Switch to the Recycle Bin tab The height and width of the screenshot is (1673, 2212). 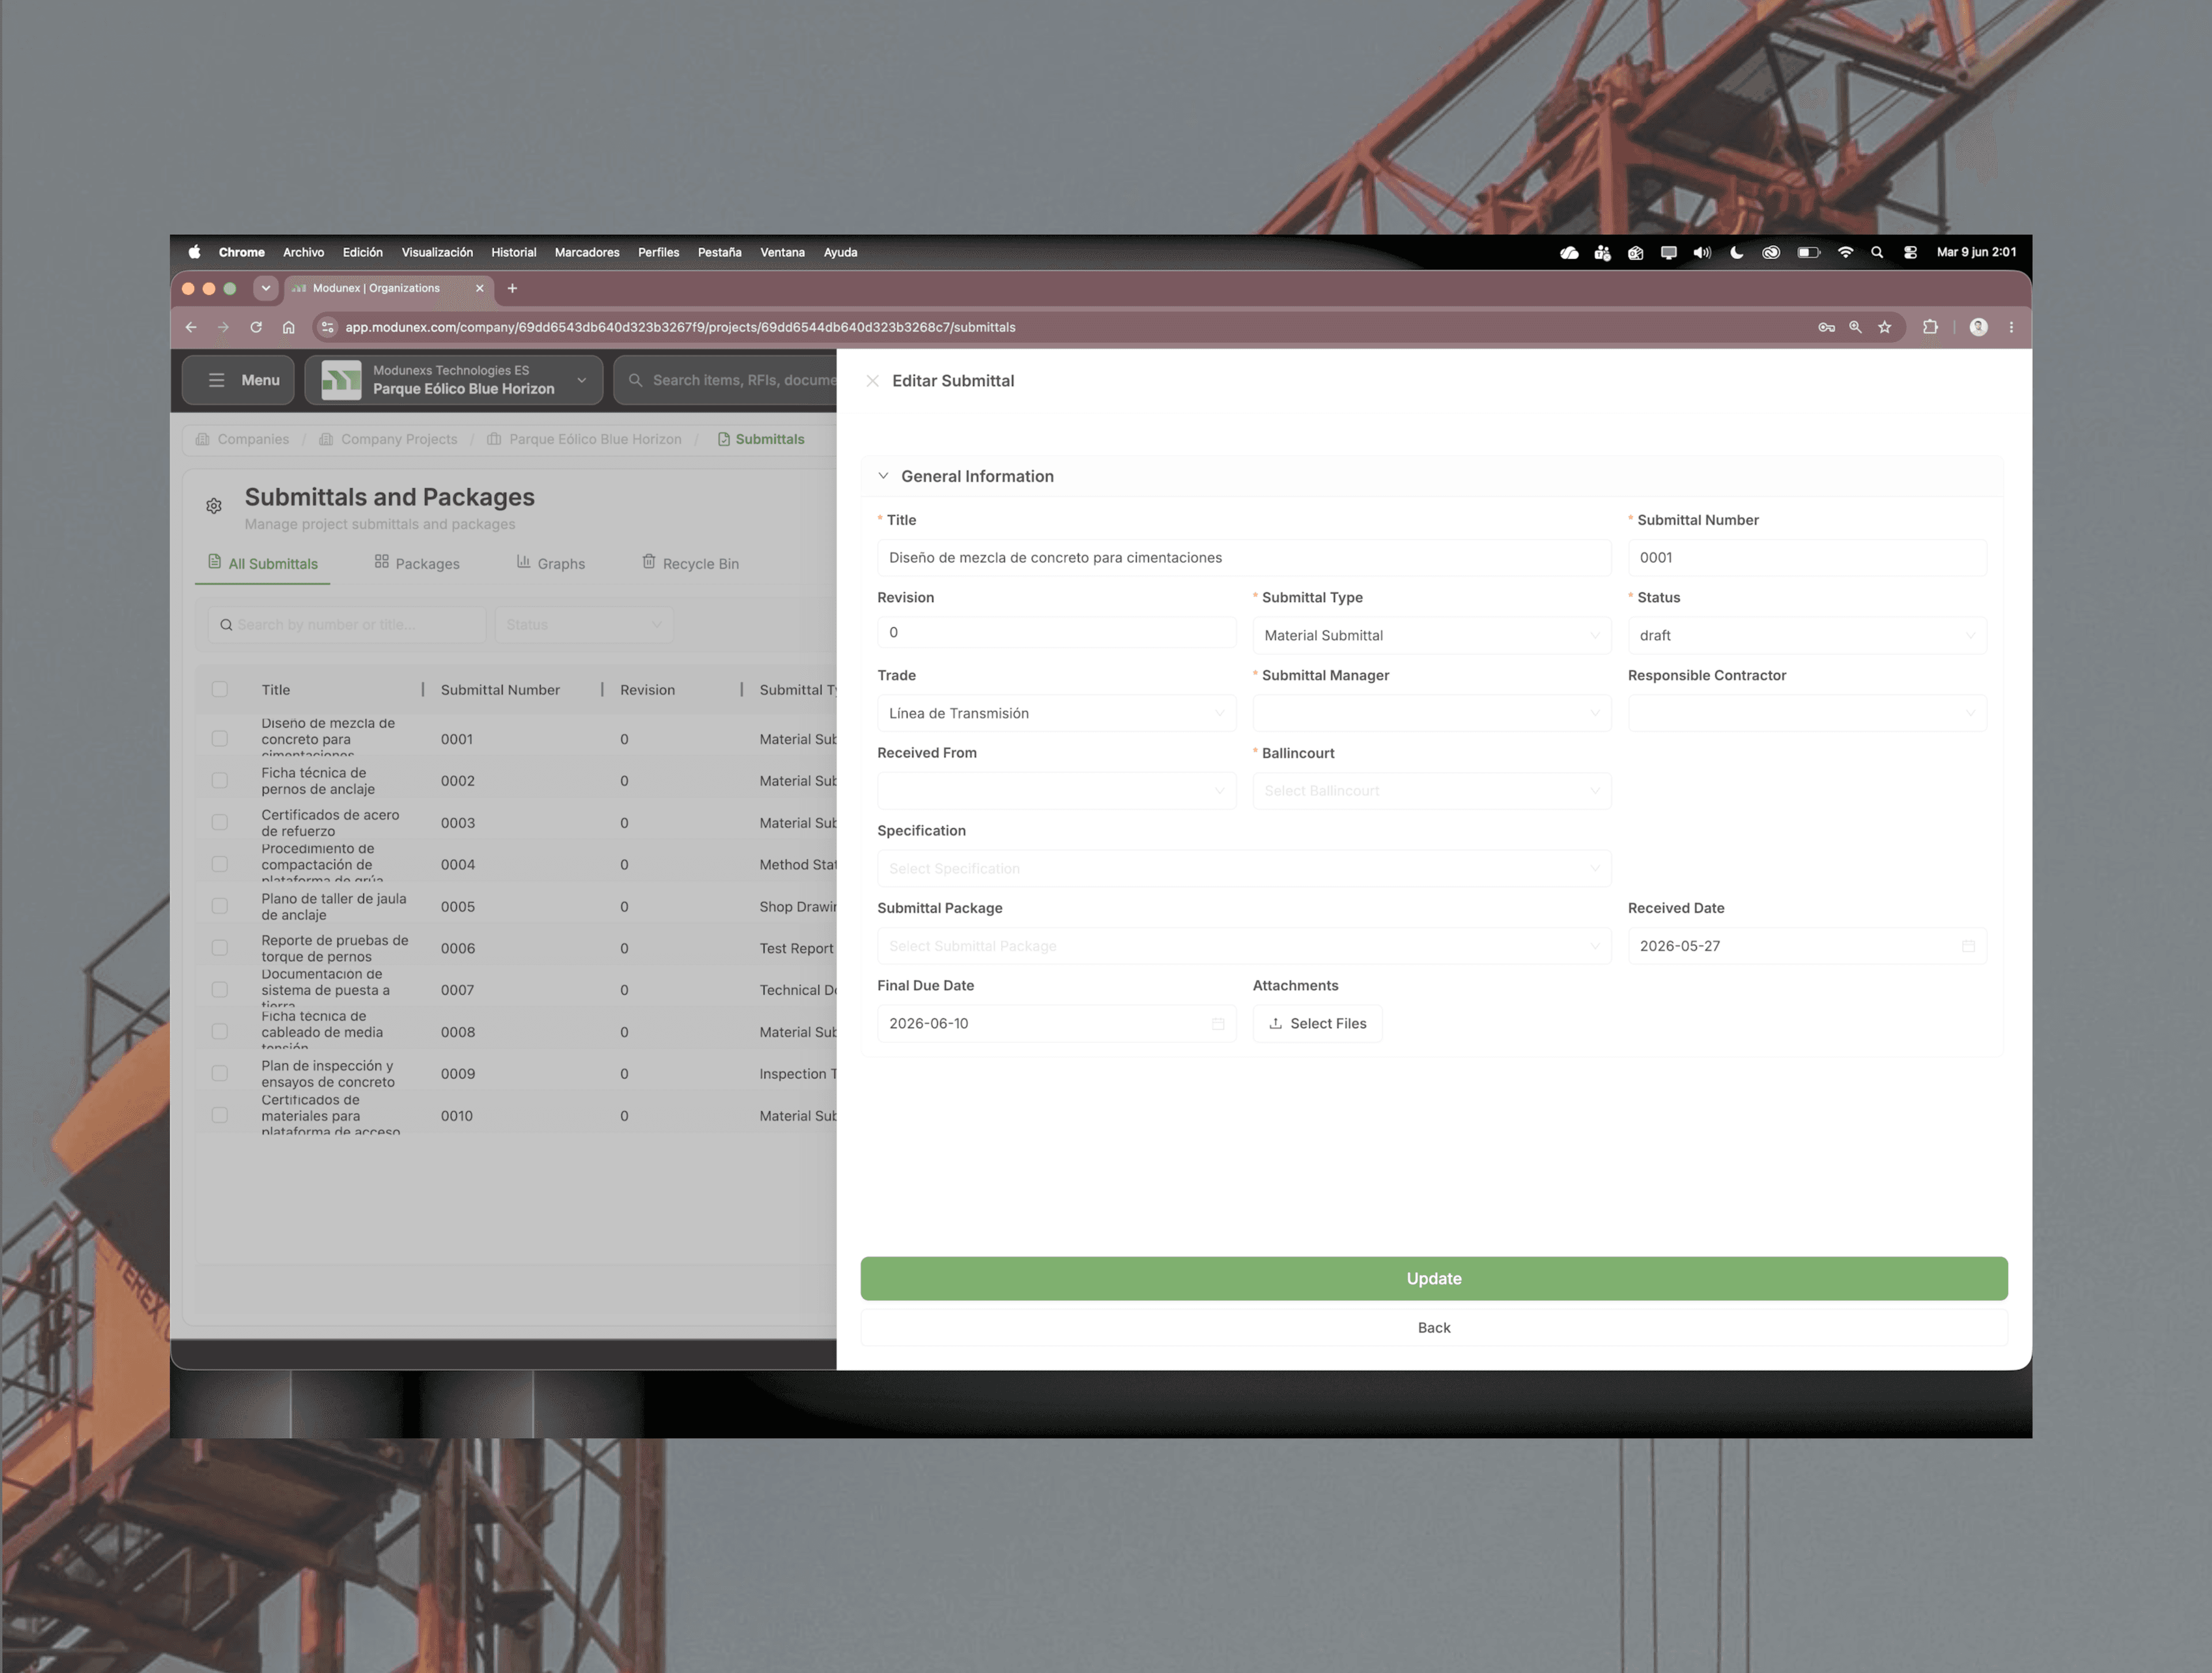click(690, 563)
